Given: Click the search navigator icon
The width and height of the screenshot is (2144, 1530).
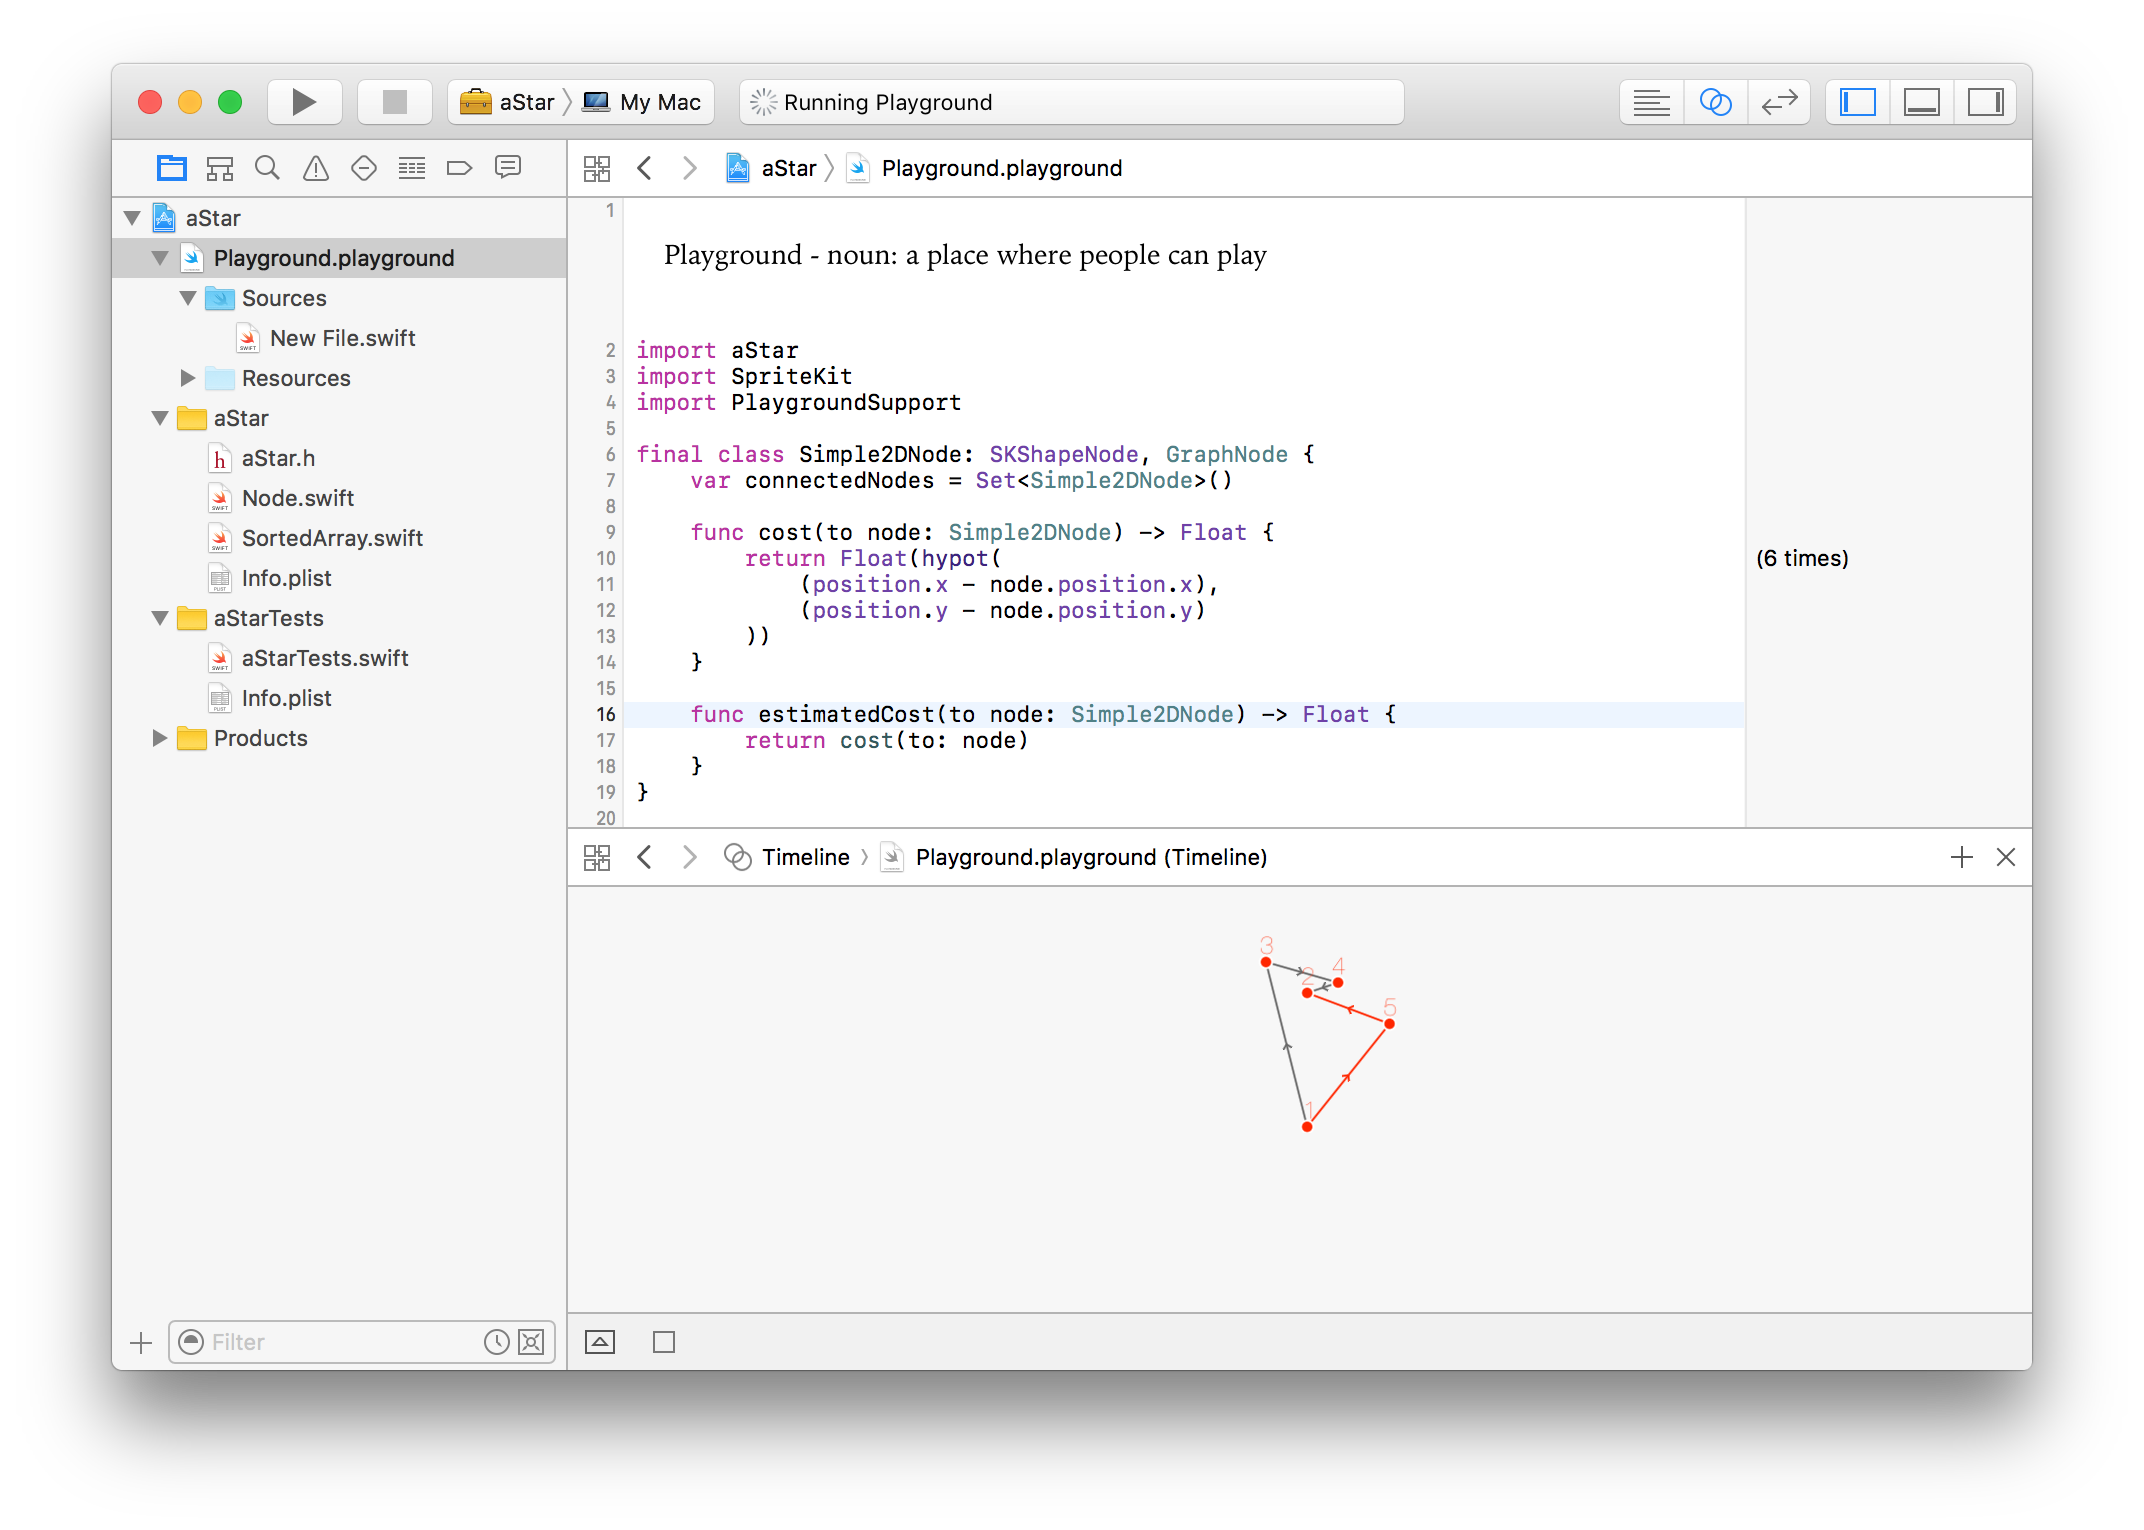Looking at the screenshot, I should pyautogui.click(x=267, y=167).
